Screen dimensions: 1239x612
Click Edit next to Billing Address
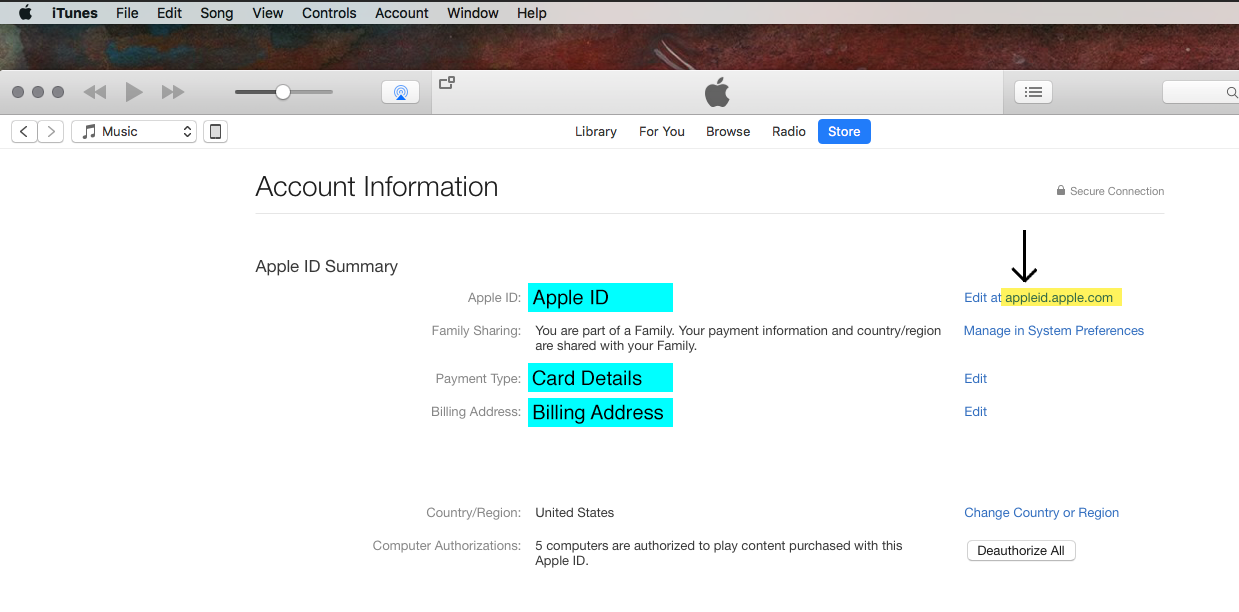point(976,411)
